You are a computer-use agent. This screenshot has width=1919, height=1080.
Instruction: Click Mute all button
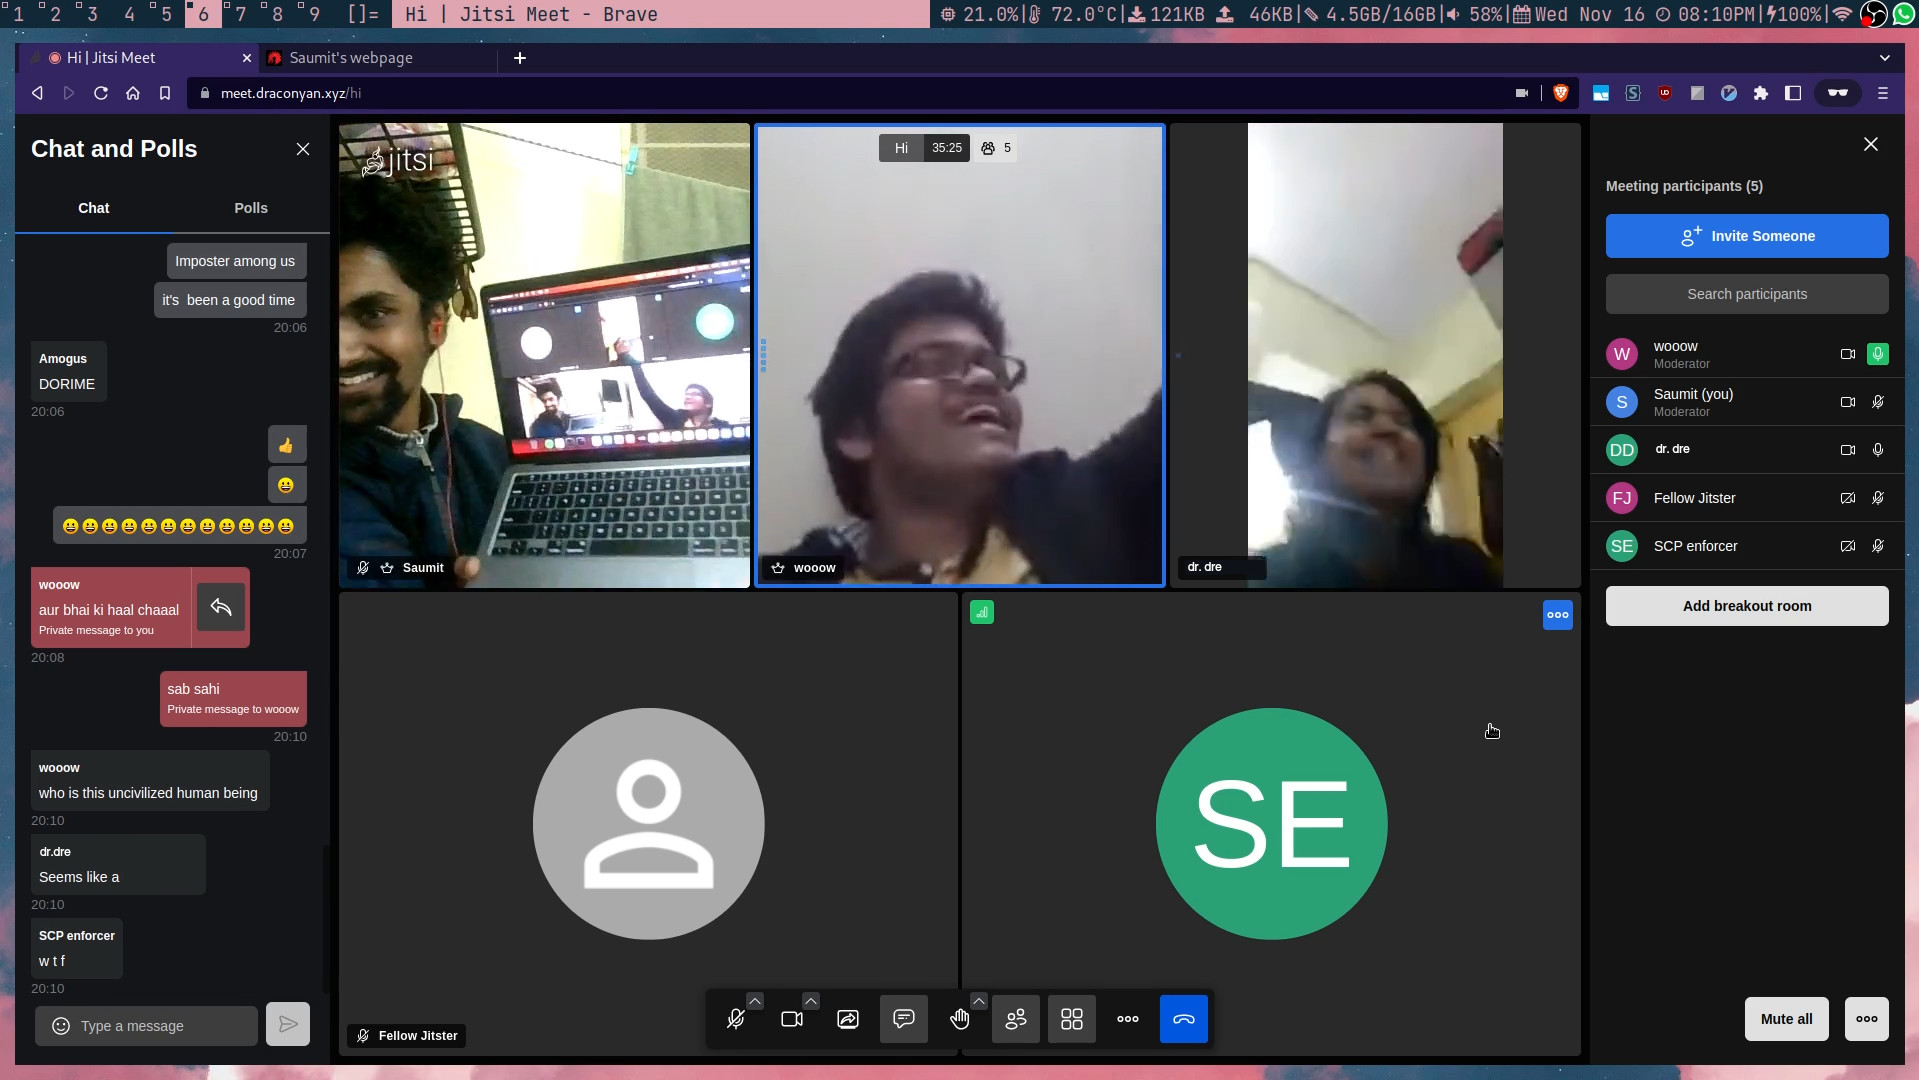pyautogui.click(x=1786, y=1019)
